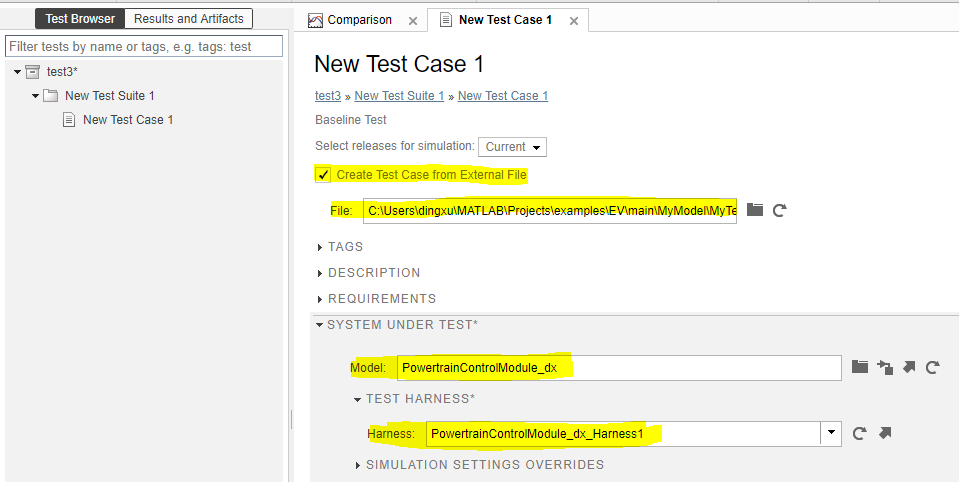
Task: Switch to Results and Artifacts tab
Action: (x=188, y=18)
